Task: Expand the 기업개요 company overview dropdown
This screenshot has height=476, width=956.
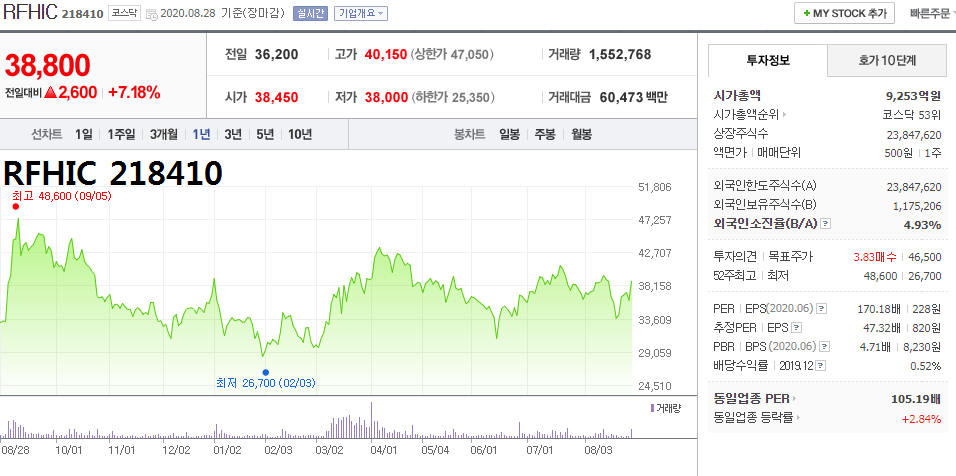Action: [x=360, y=13]
